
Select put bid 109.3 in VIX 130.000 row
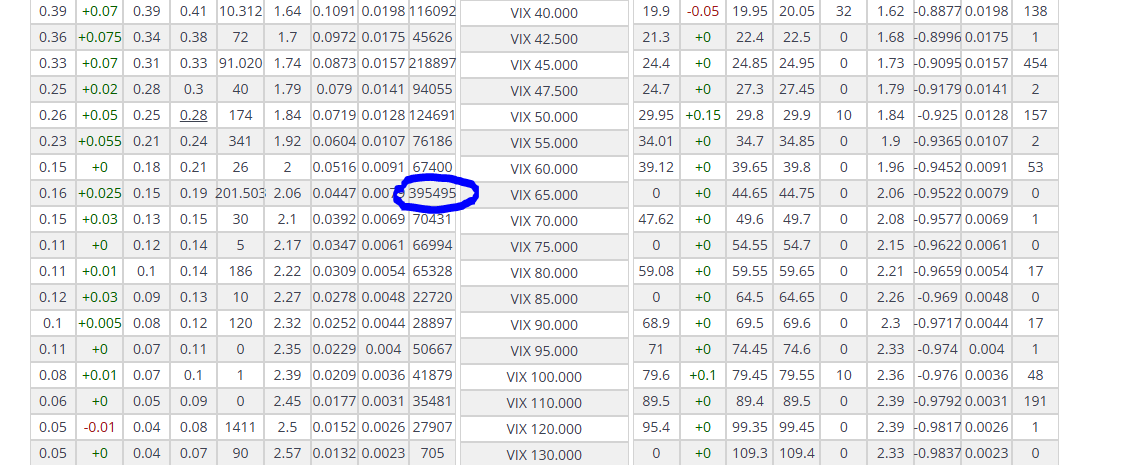point(749,453)
